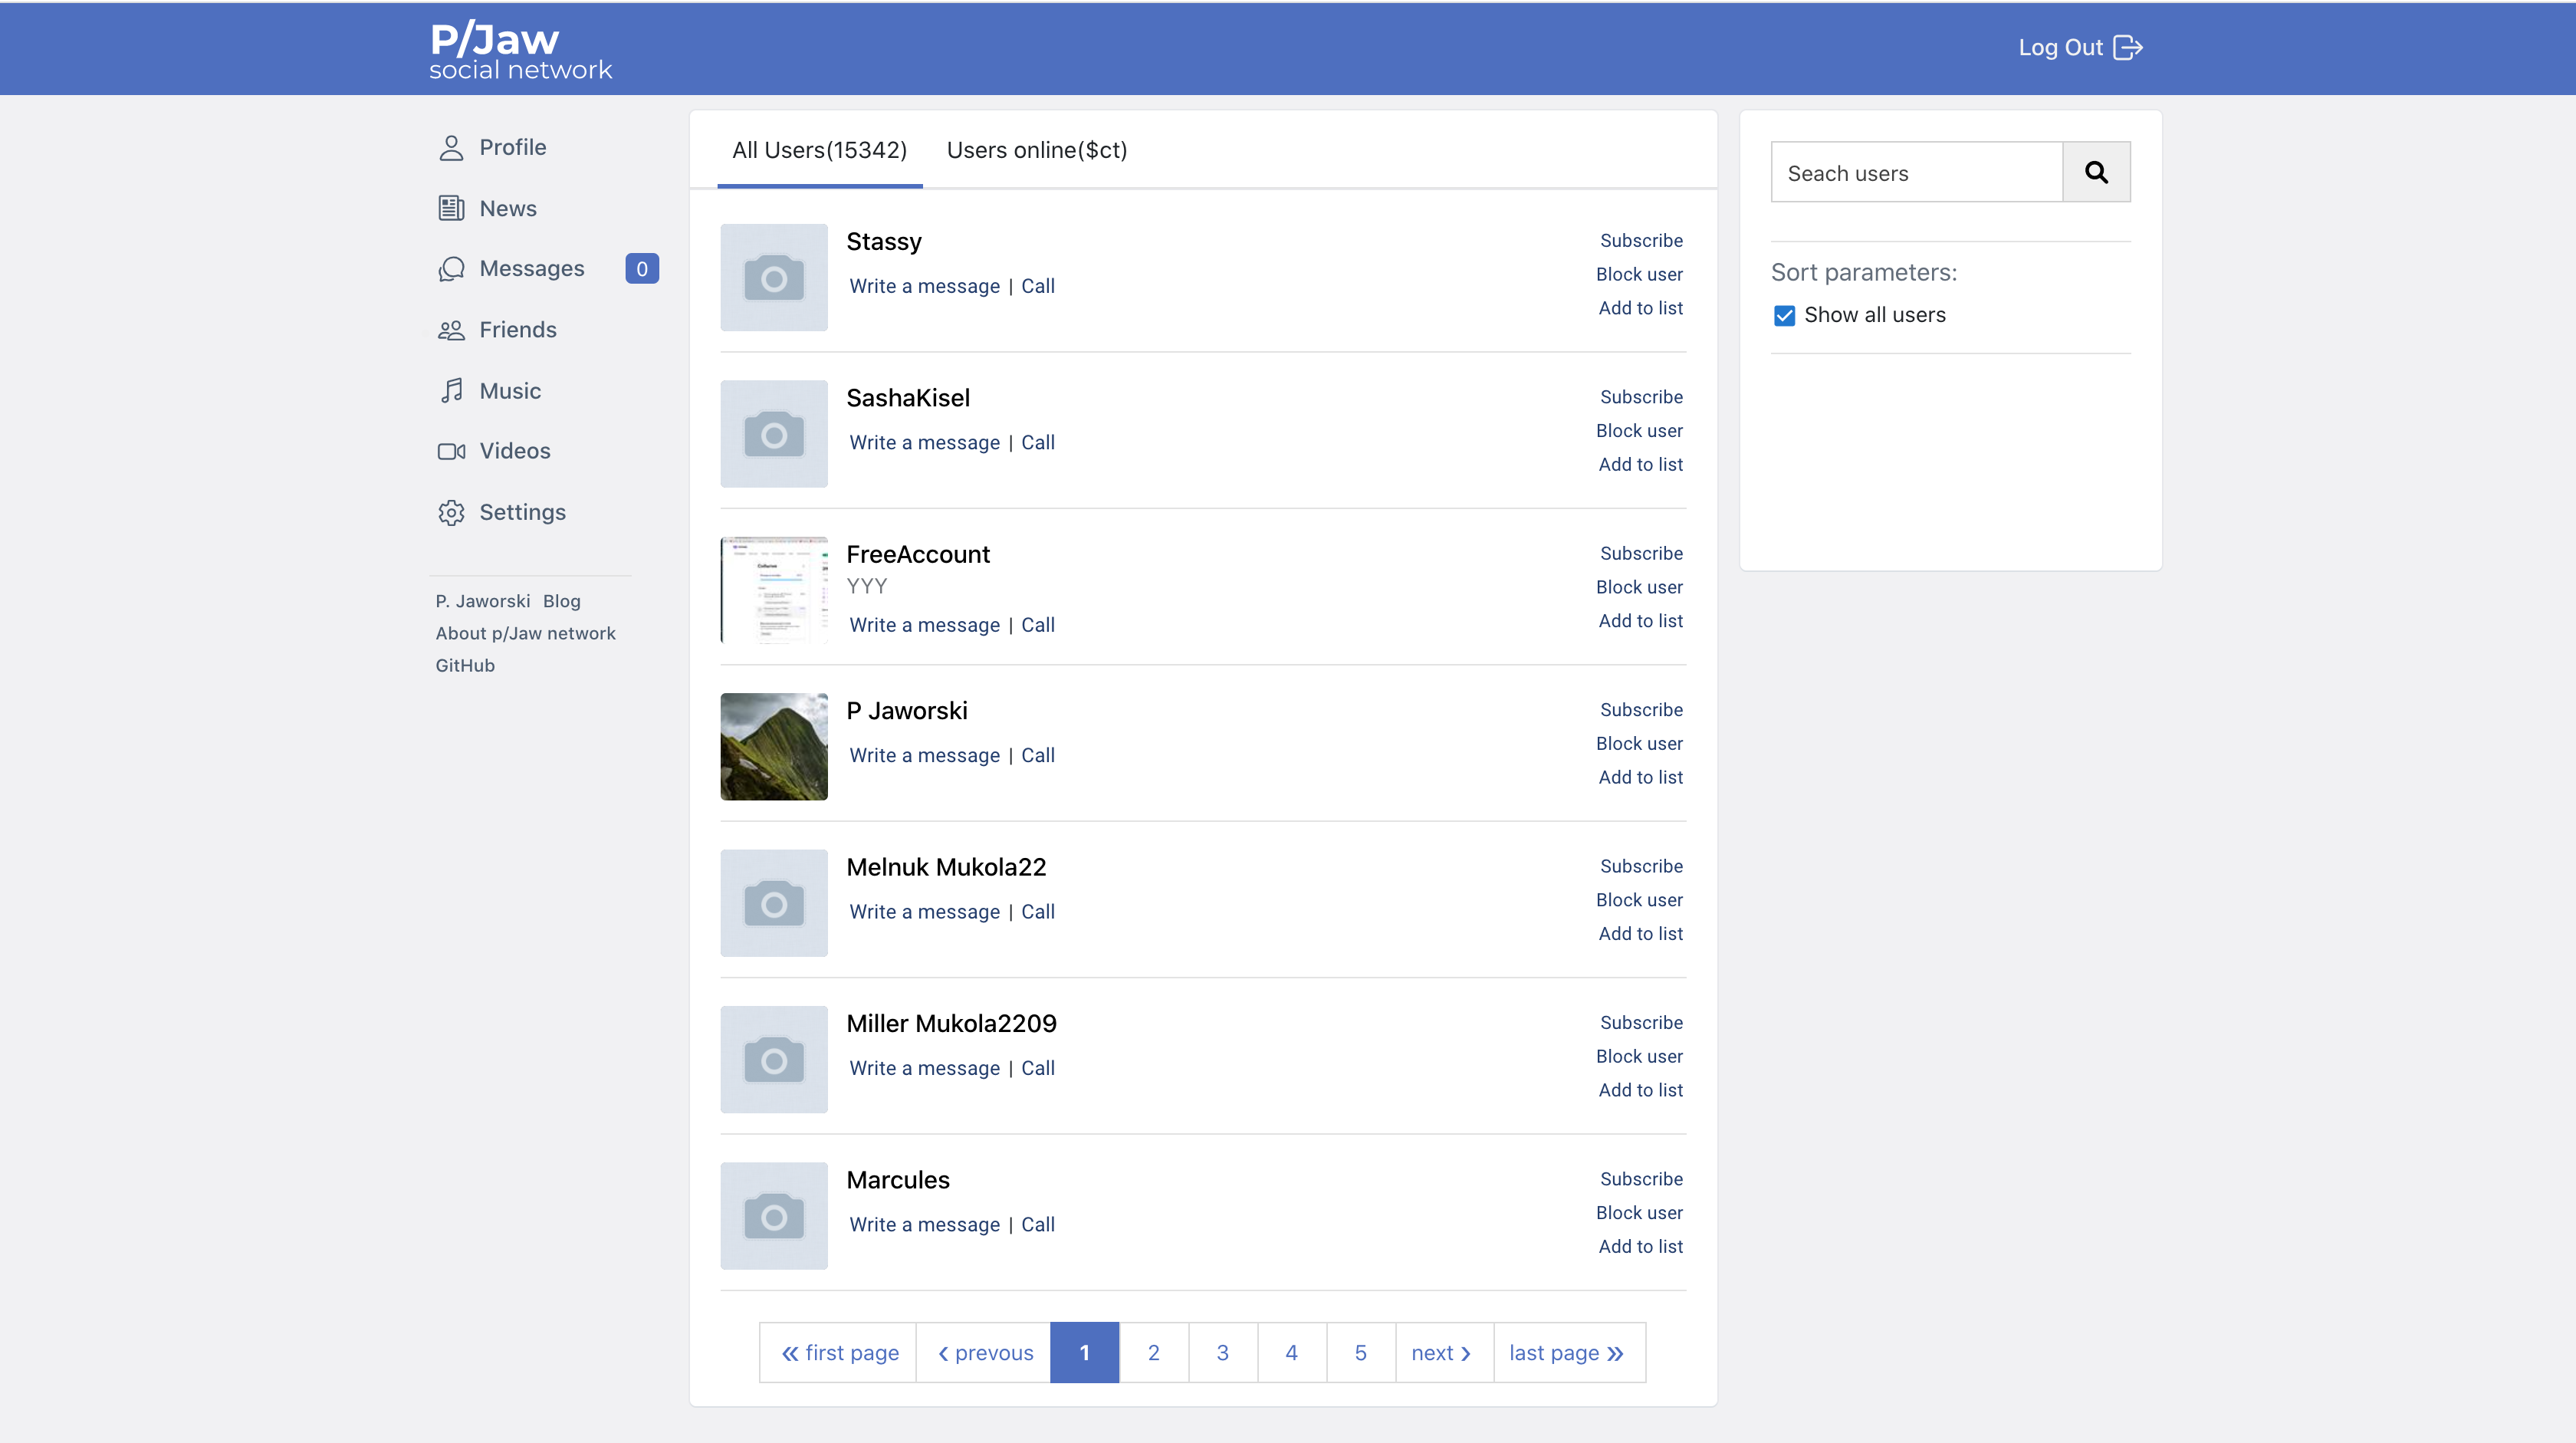Open the Blog footer link
Image resolution: width=2576 pixels, height=1443 pixels.
(x=561, y=601)
